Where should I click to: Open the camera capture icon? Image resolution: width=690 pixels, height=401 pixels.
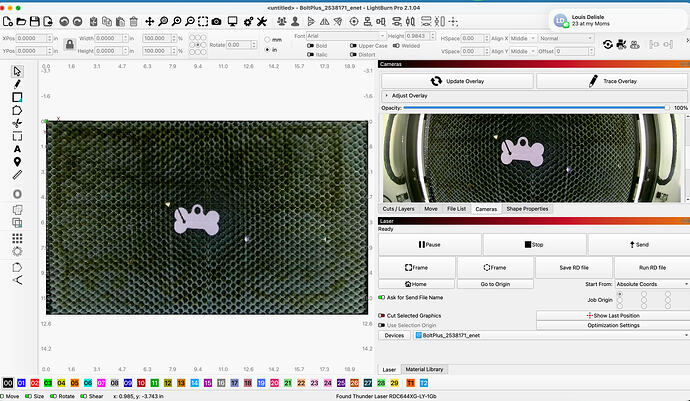pyautogui.click(x=217, y=22)
